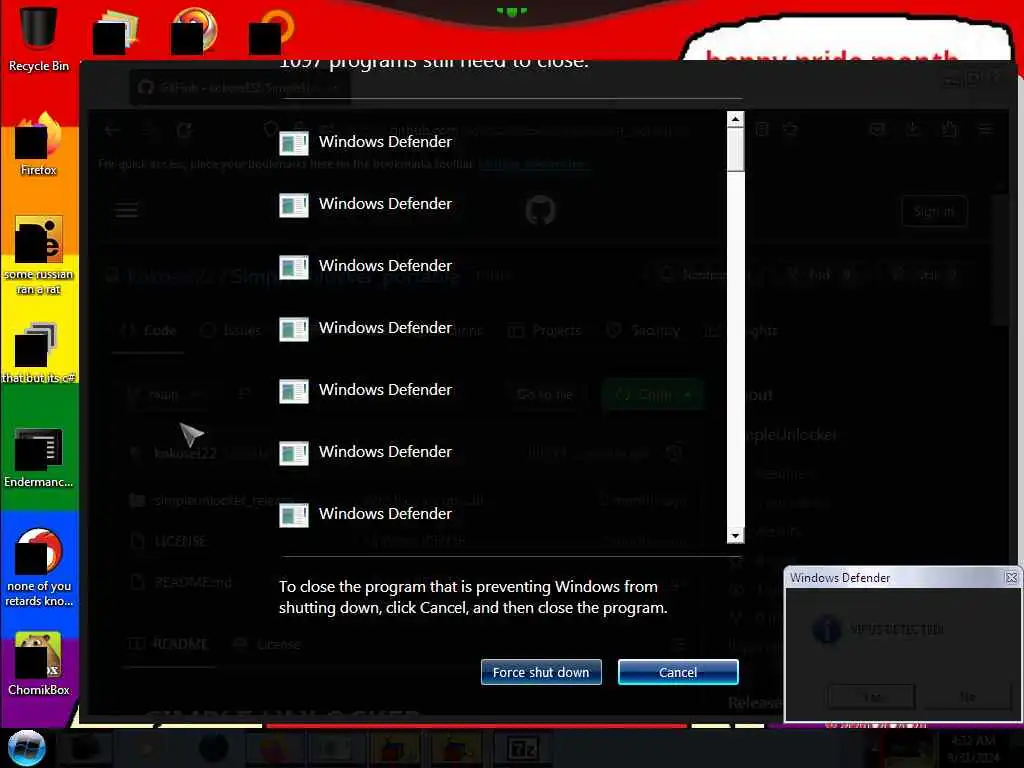
Task: Switch to the repository Security tab
Action: click(x=643, y=330)
